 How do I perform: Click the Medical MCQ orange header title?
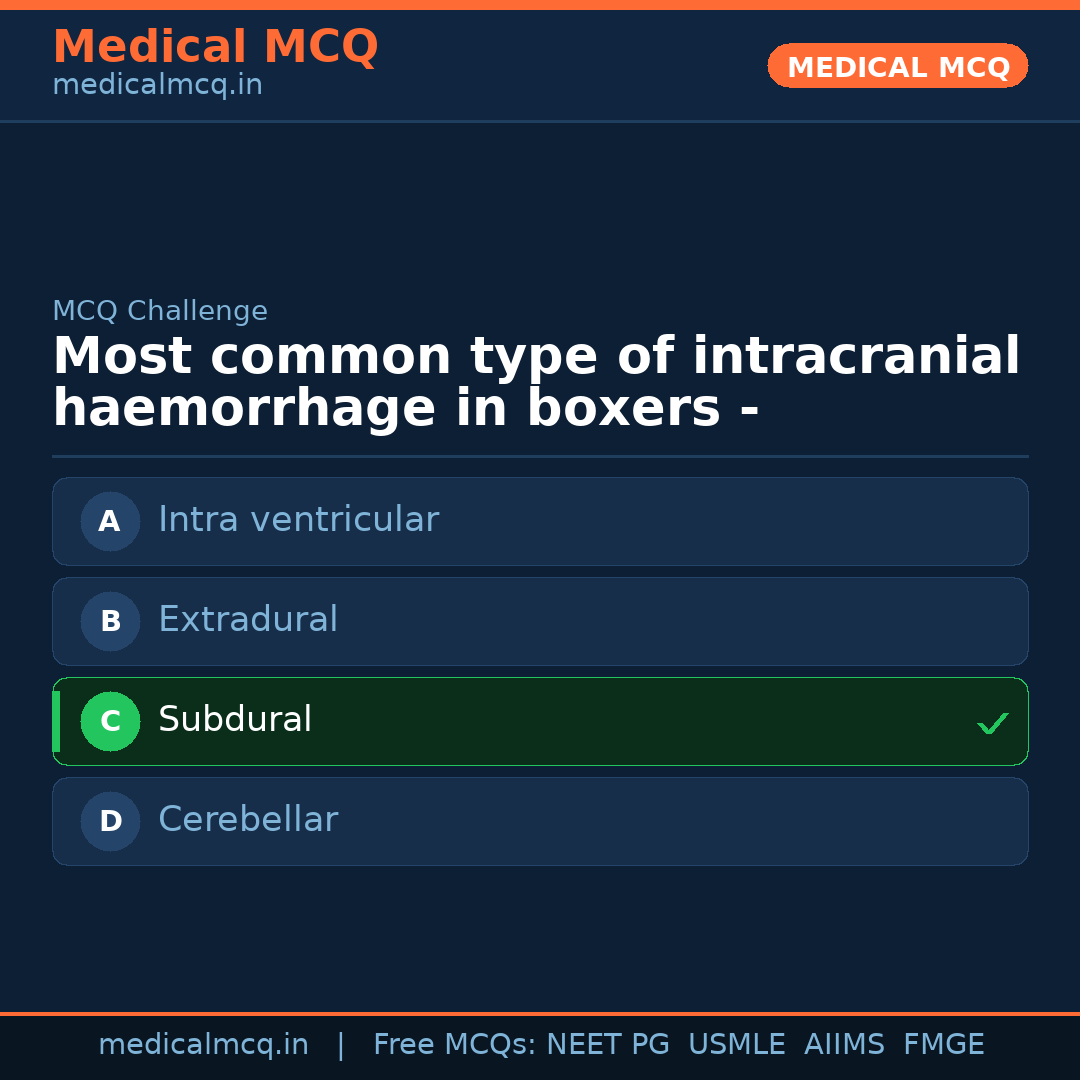(215, 47)
